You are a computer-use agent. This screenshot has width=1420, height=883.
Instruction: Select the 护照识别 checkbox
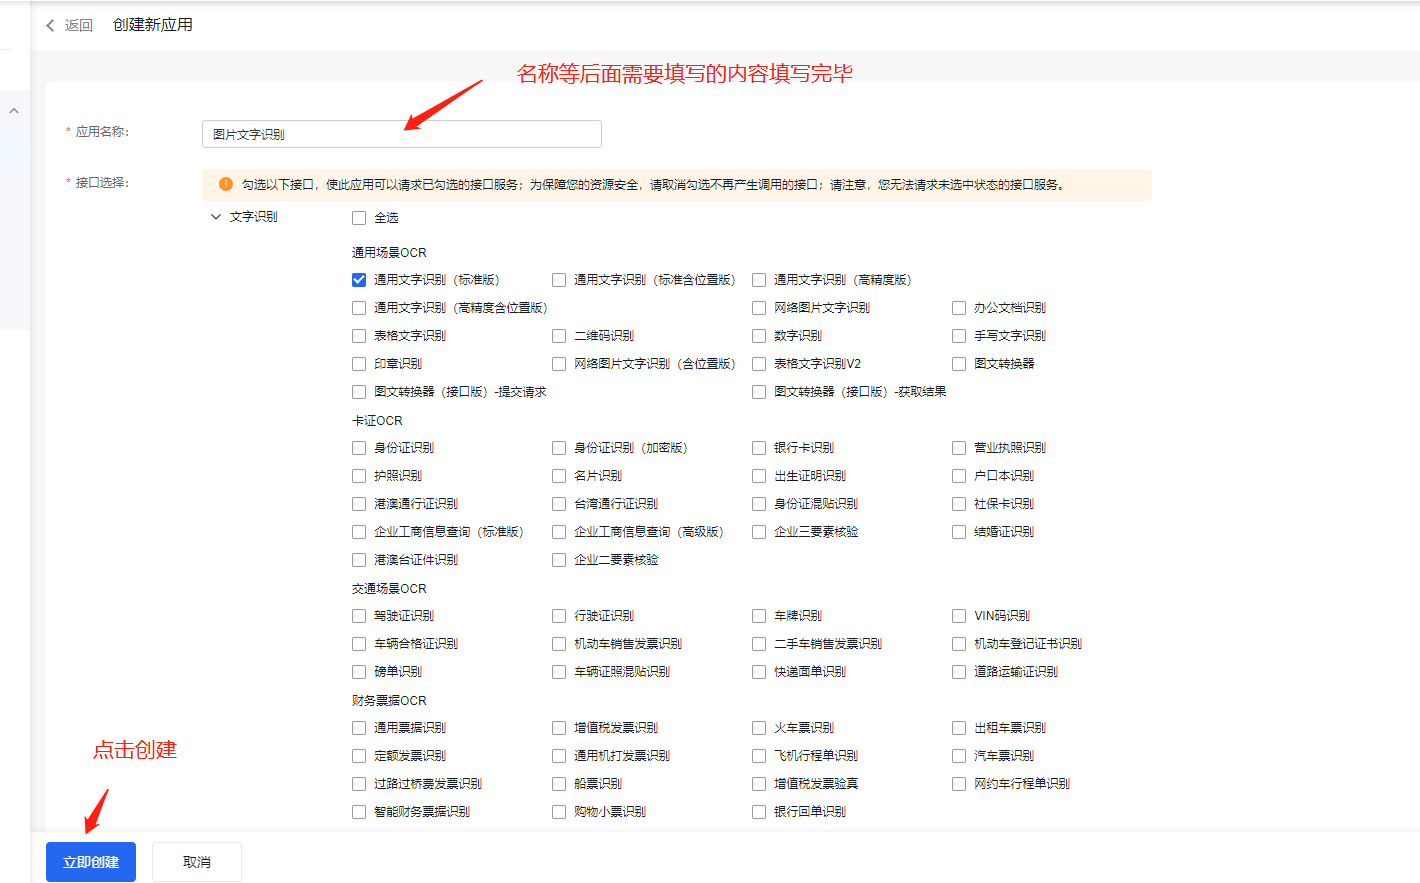click(359, 476)
